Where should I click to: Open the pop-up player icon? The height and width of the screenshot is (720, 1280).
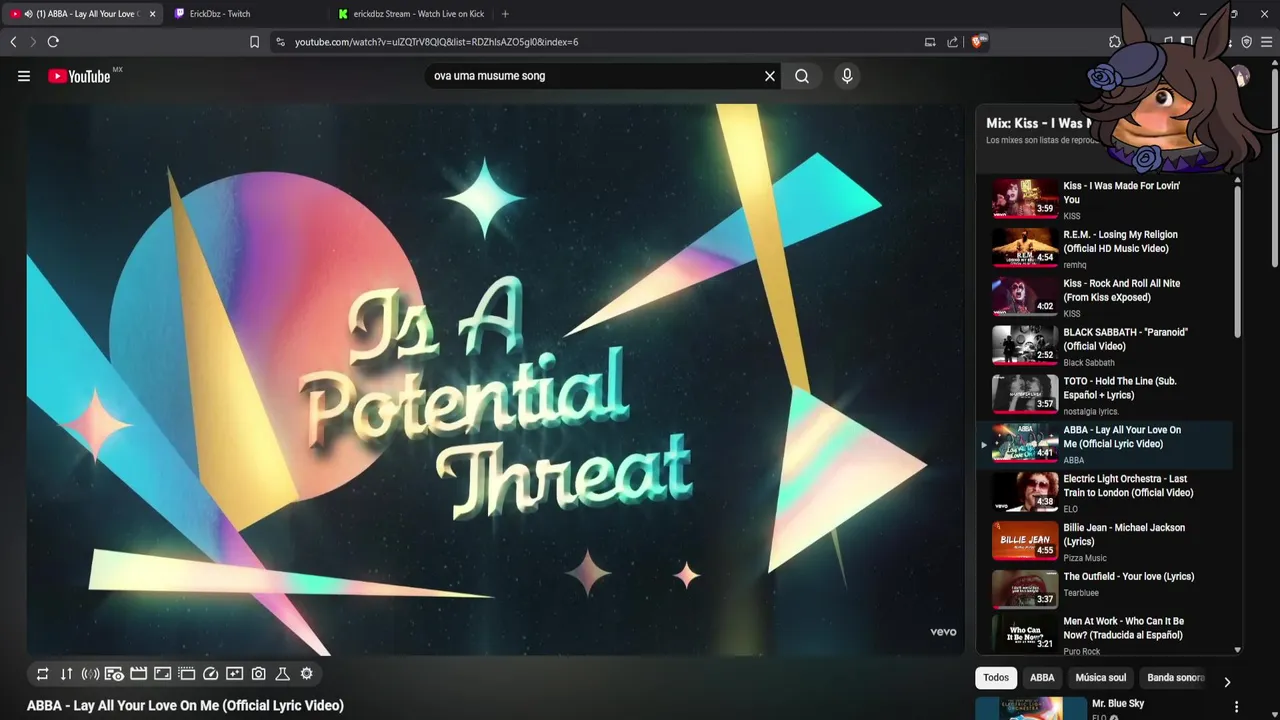186,674
